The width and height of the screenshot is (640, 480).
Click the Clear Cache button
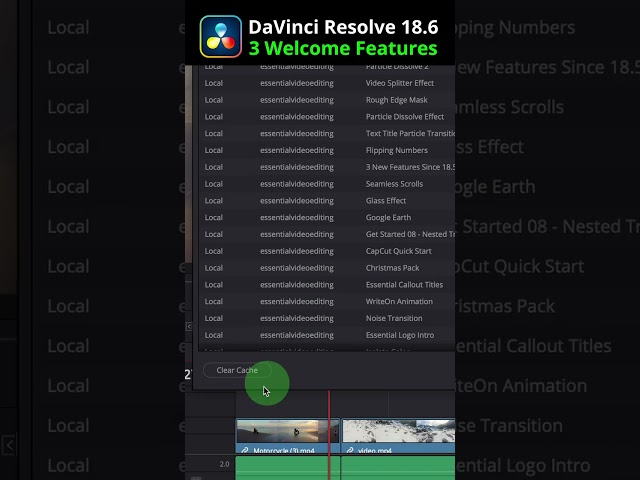(x=237, y=370)
